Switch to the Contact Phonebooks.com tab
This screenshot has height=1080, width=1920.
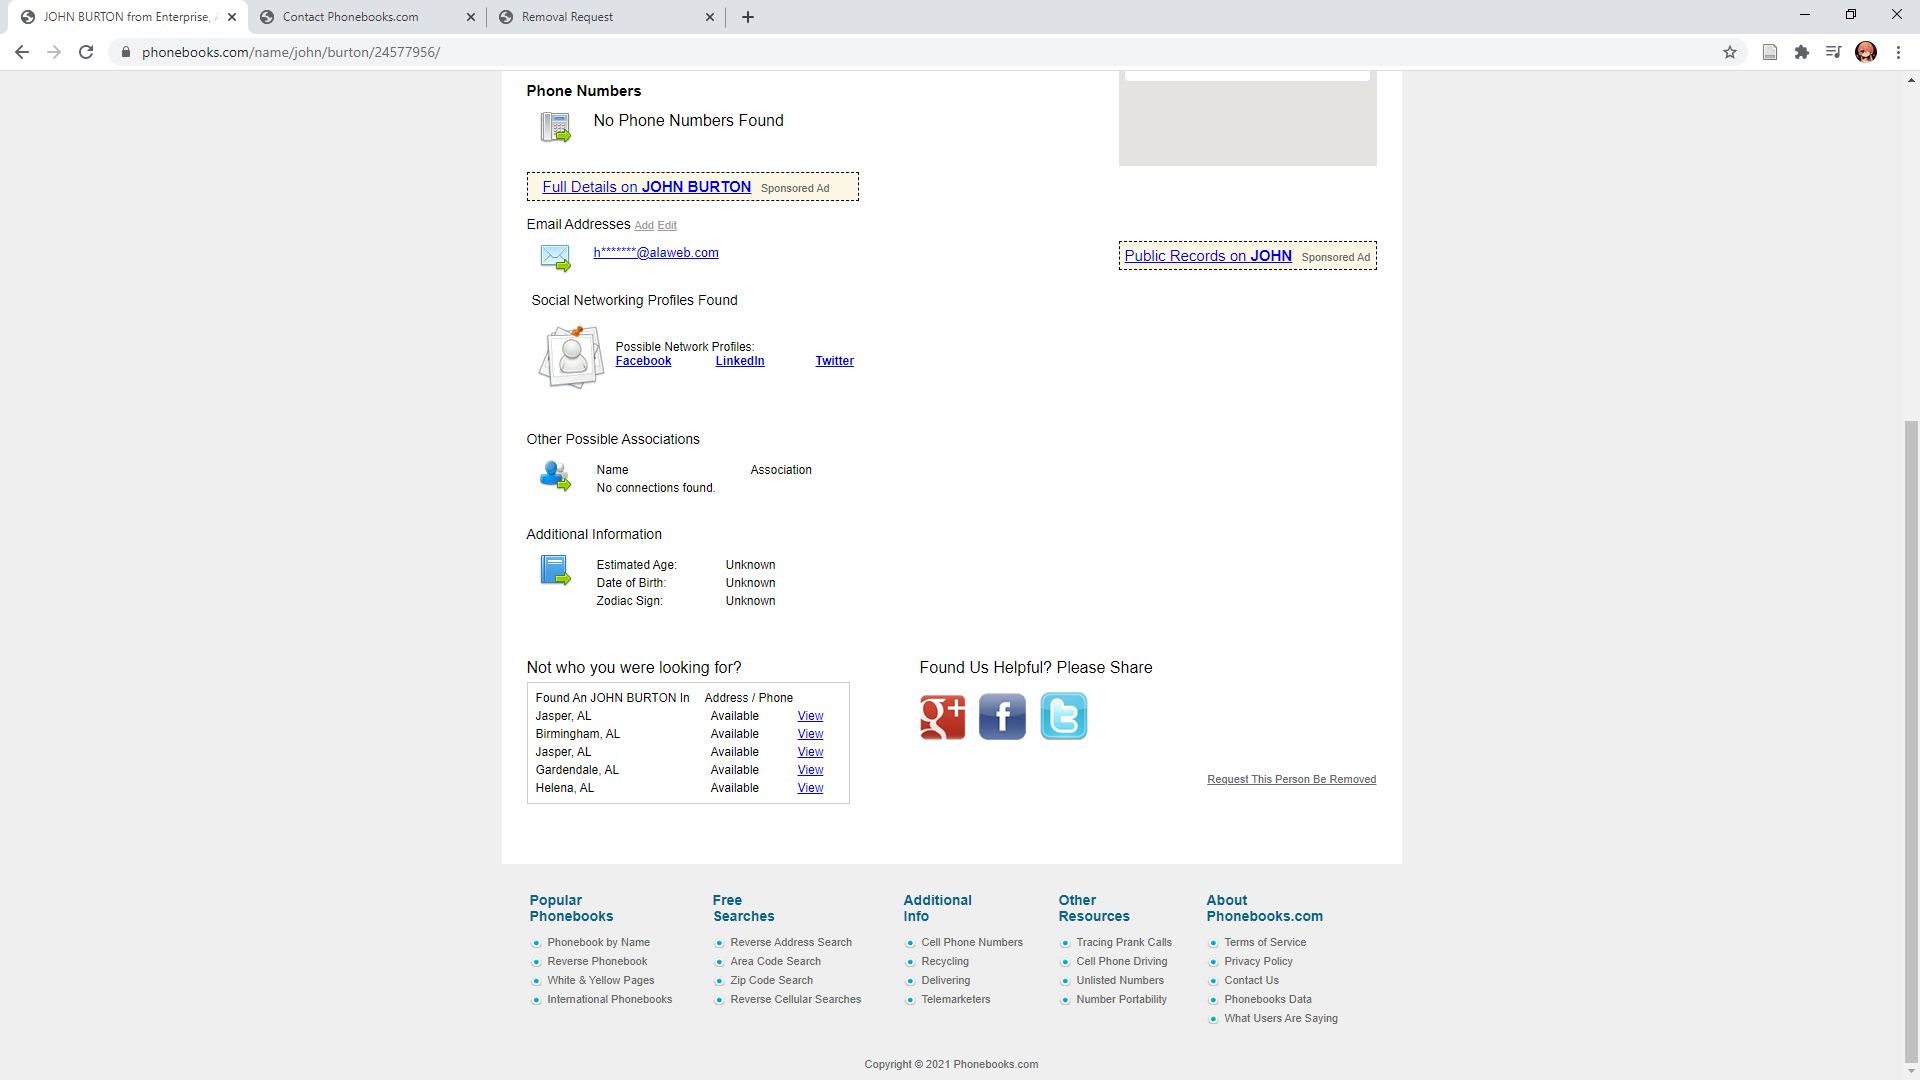click(x=367, y=17)
